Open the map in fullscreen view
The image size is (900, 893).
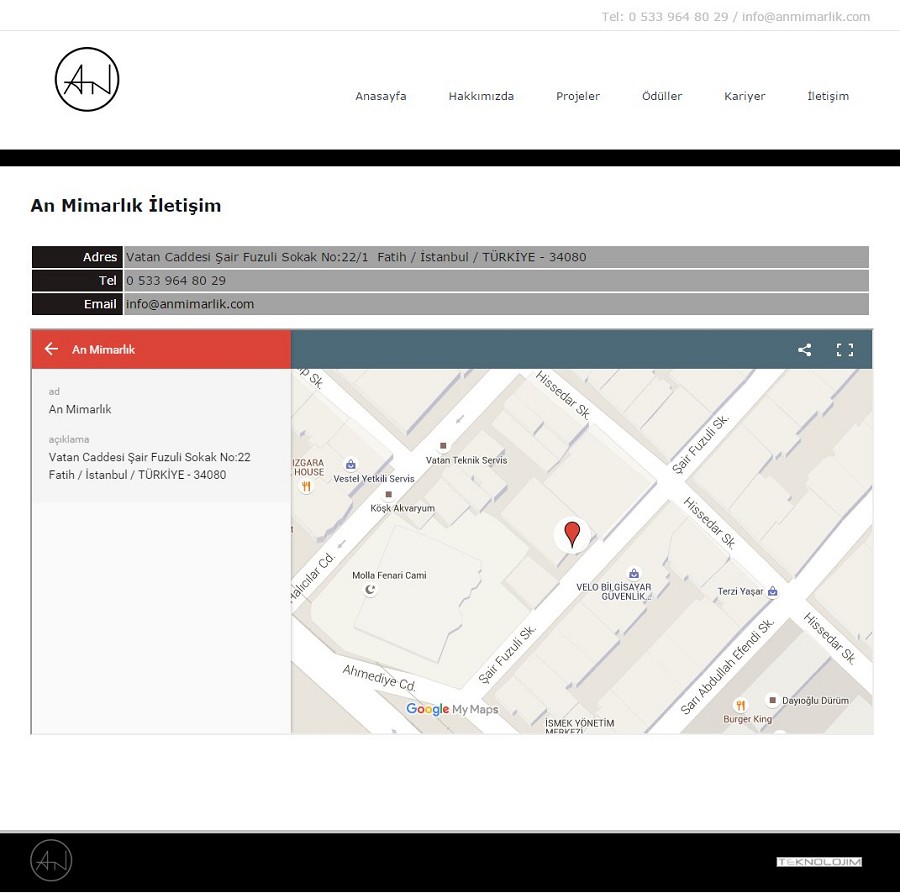(x=845, y=350)
